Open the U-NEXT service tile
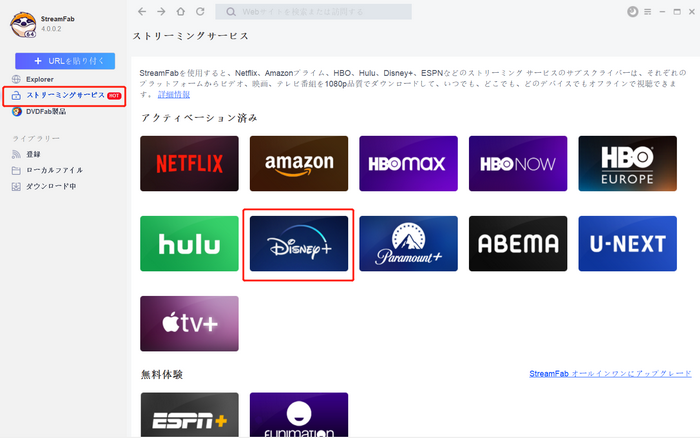Screen dimensions: 700x438 [628, 244]
